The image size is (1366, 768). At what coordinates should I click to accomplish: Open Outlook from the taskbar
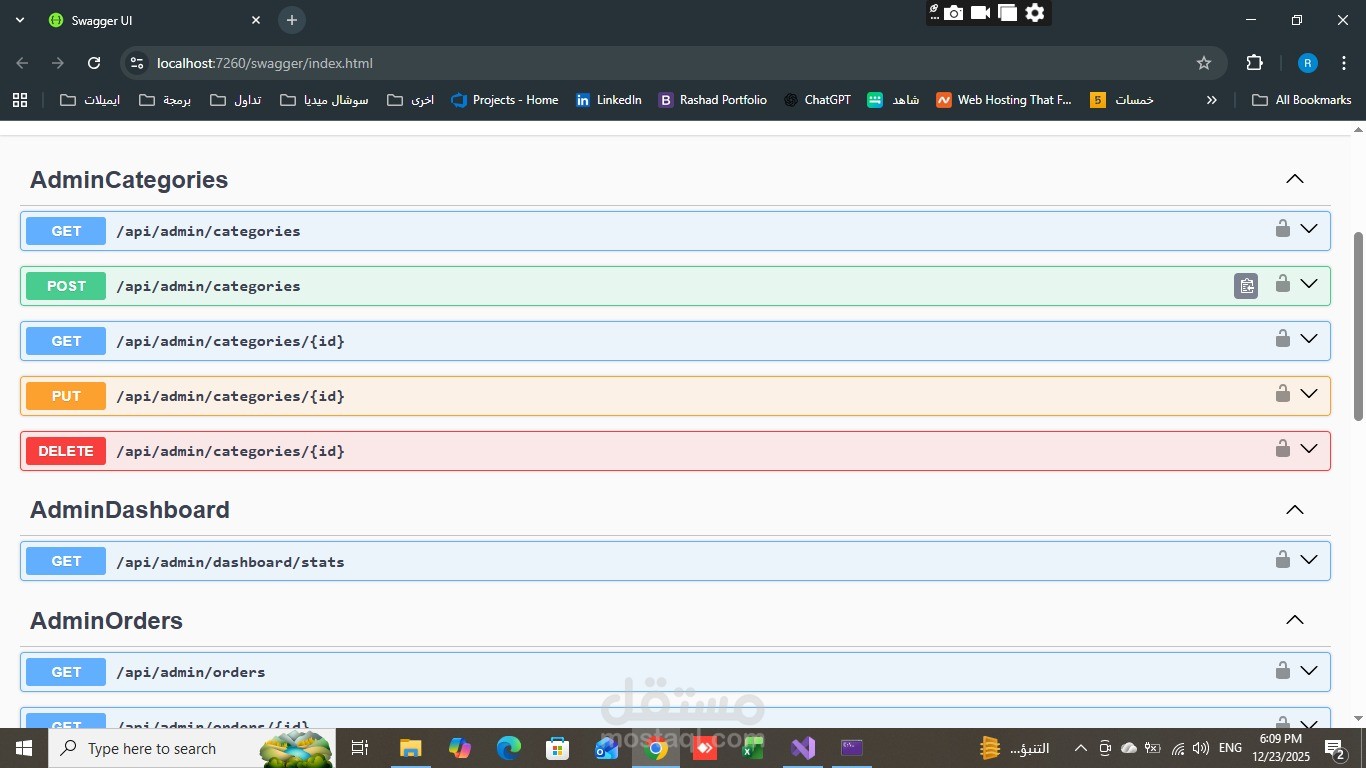point(606,748)
